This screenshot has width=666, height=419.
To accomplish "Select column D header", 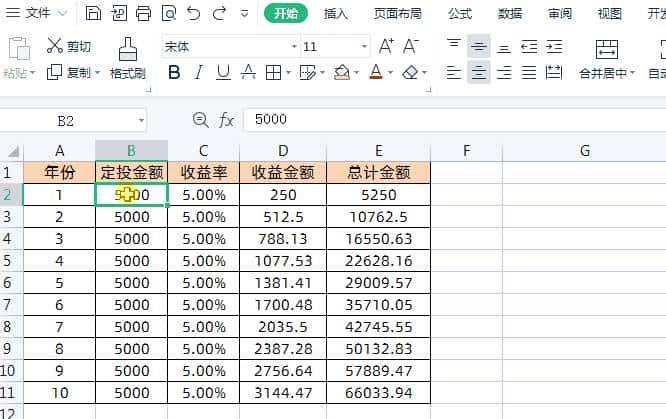I will coord(283,151).
